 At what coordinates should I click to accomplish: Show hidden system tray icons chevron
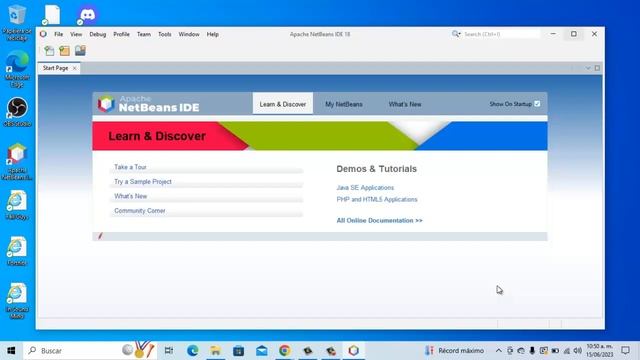click(x=499, y=351)
